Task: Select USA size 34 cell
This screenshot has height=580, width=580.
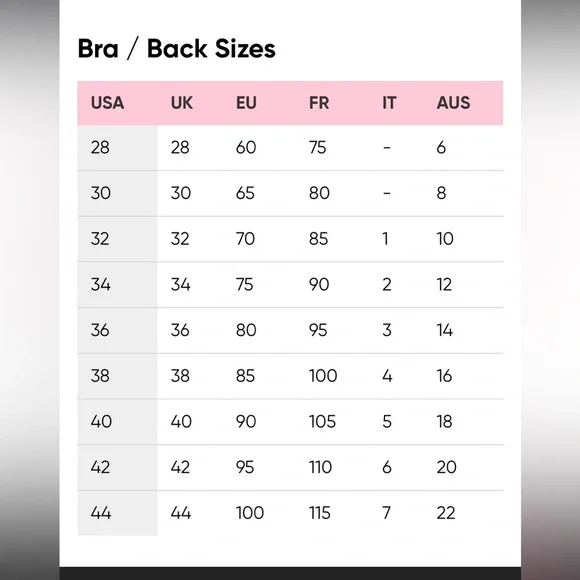Action: click(100, 284)
